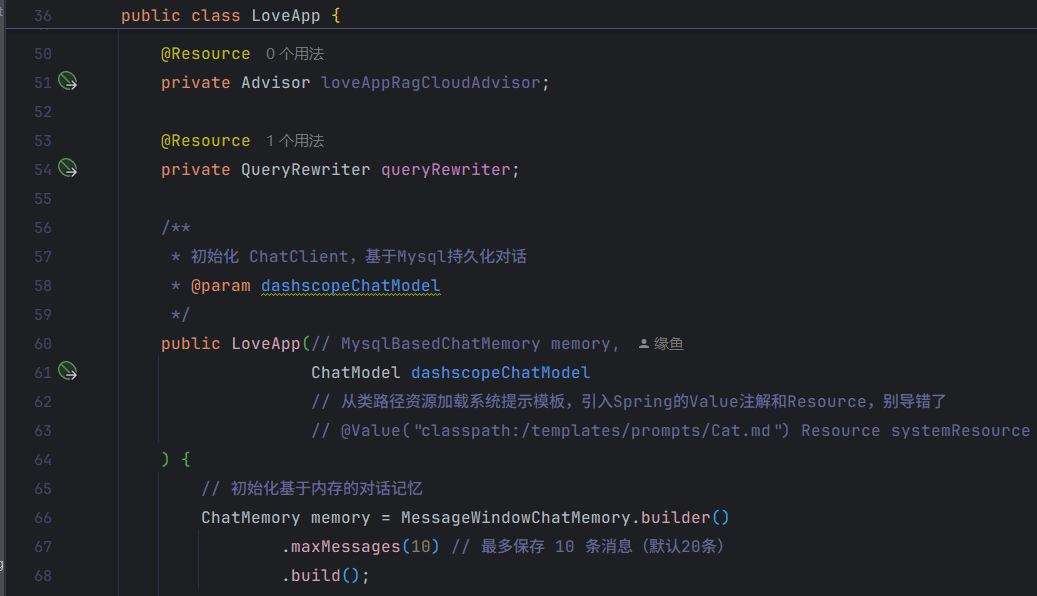Click the commented-out @Value classpath line
1037x596 pixels.
[670, 431]
